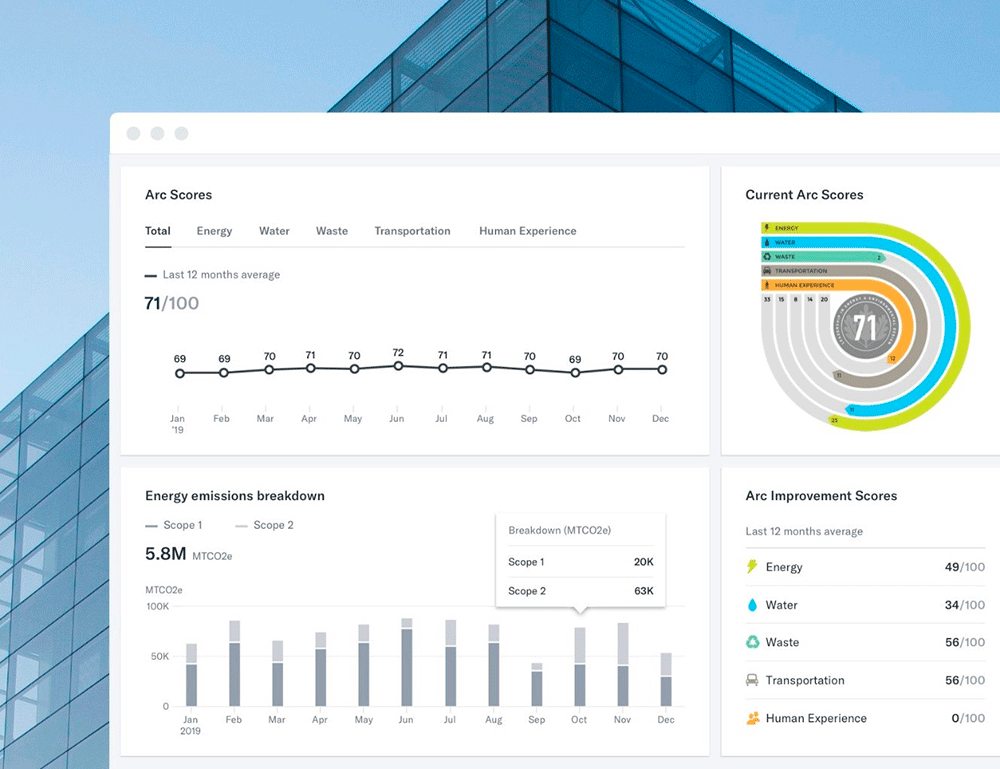
Task: Select the orange Human Experience arc label
Action: pos(804,285)
